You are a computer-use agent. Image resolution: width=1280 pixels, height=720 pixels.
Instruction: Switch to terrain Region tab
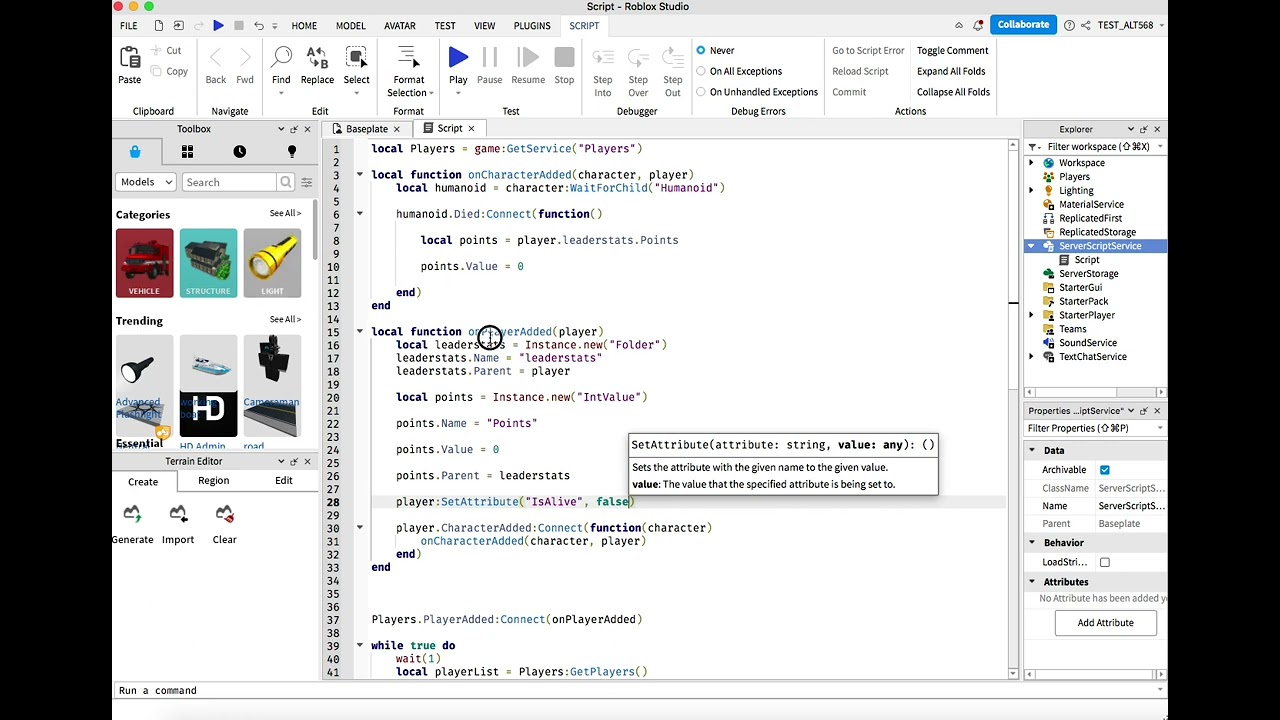coord(213,481)
